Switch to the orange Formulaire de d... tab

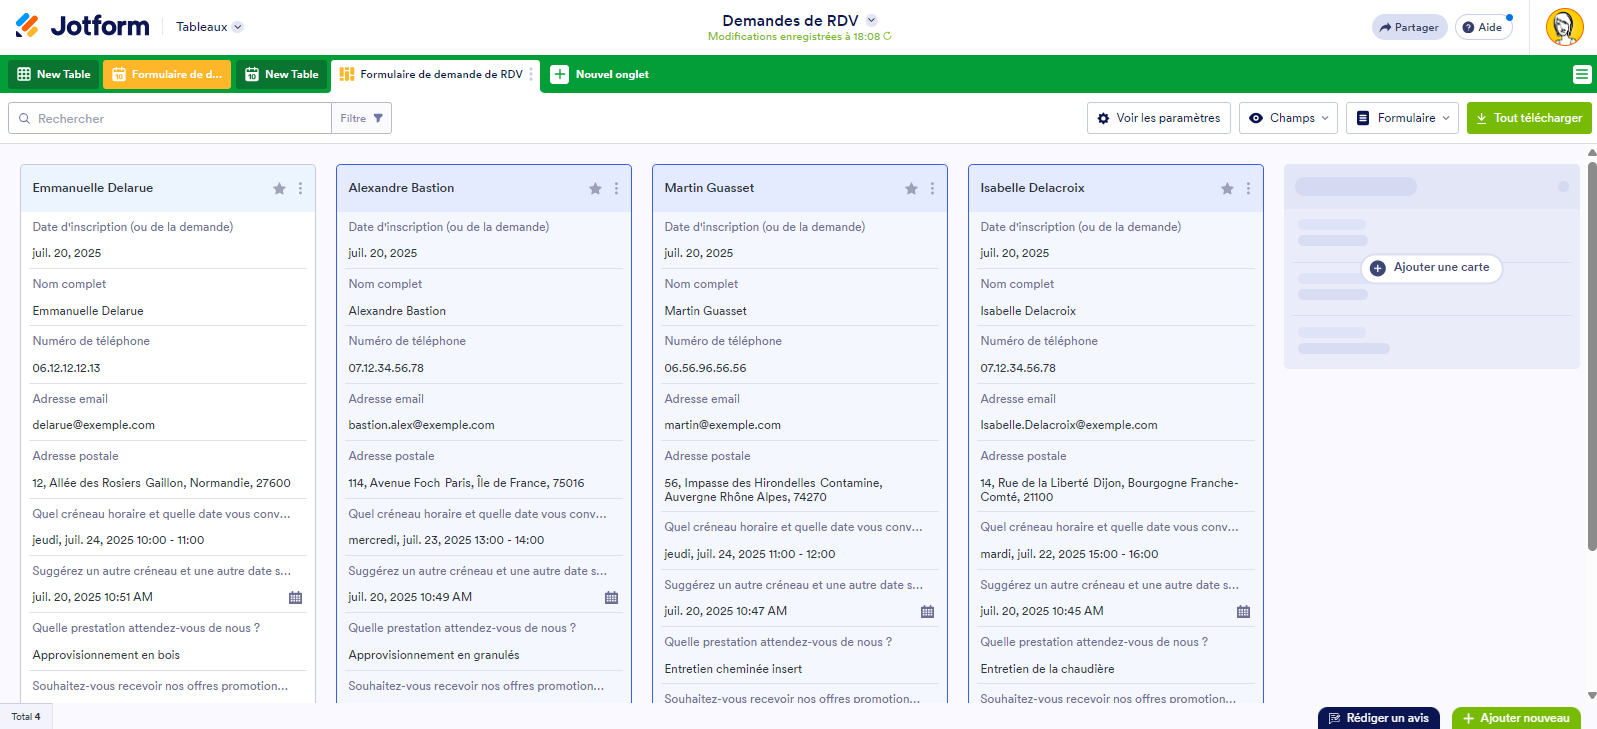(x=167, y=74)
